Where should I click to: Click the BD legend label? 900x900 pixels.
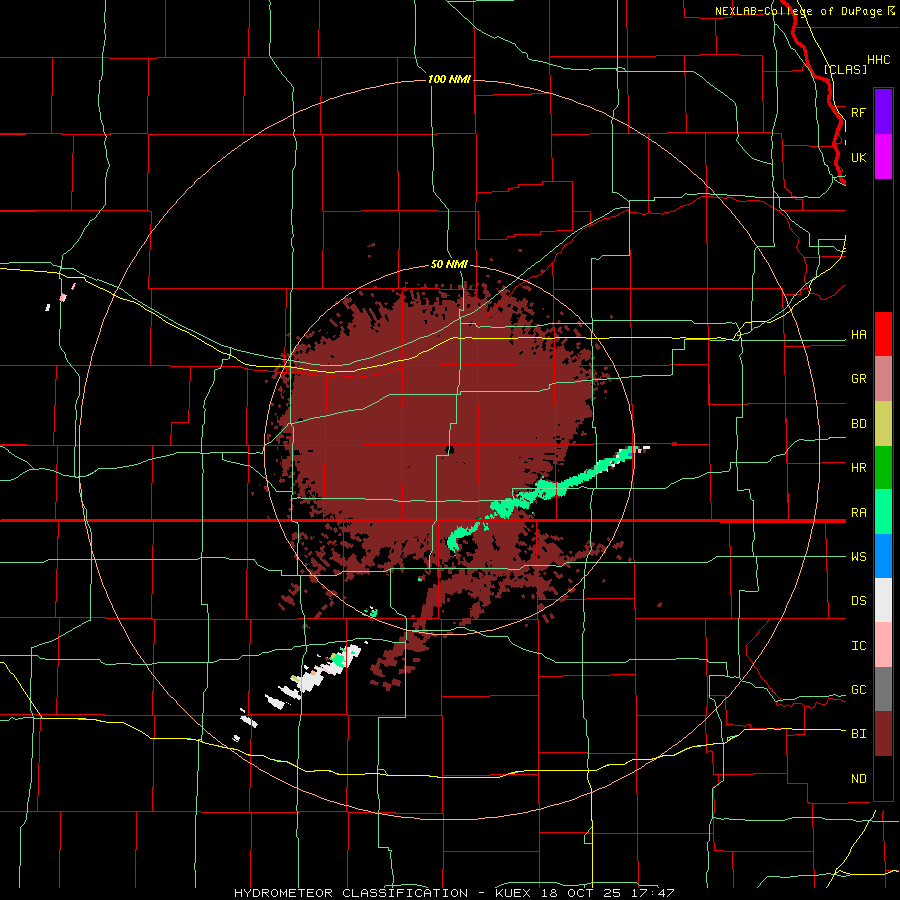(858, 424)
